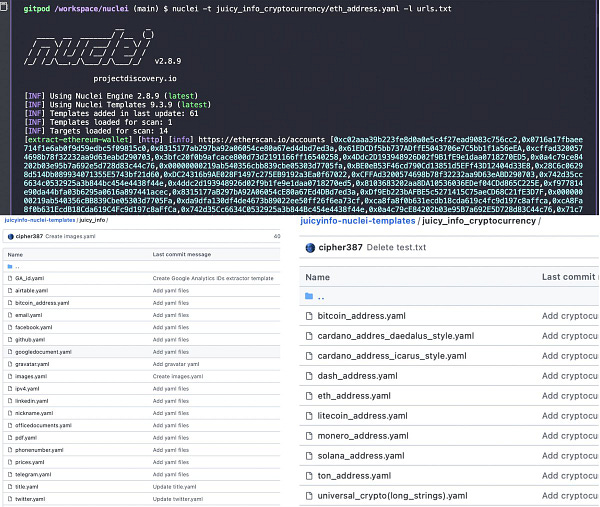This screenshot has width=600, height=507.
Task: Open ipv4.yaml
Action: [27, 388]
